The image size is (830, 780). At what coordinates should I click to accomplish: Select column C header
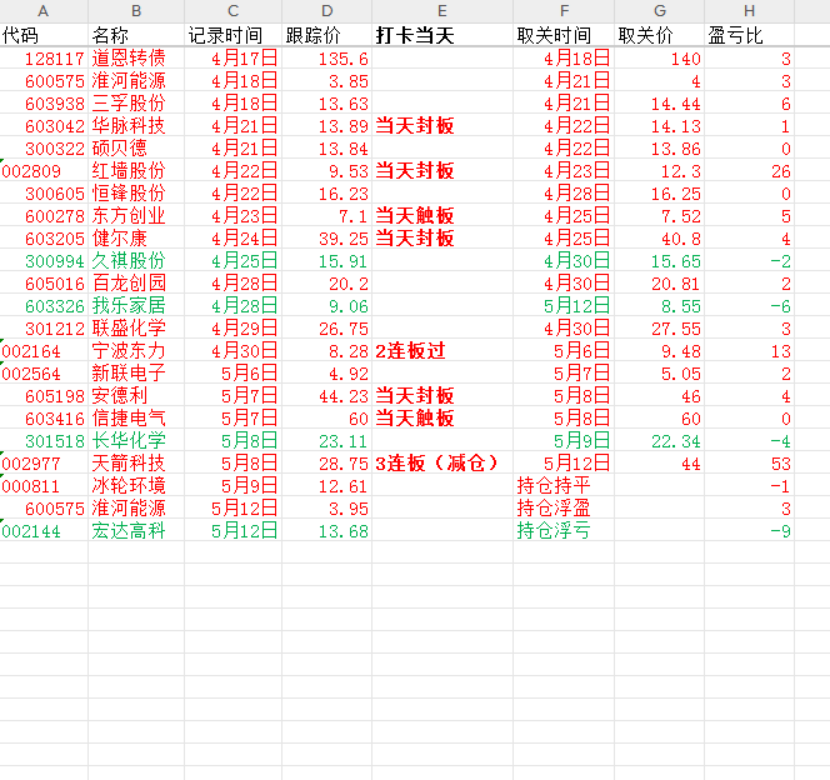point(233,11)
